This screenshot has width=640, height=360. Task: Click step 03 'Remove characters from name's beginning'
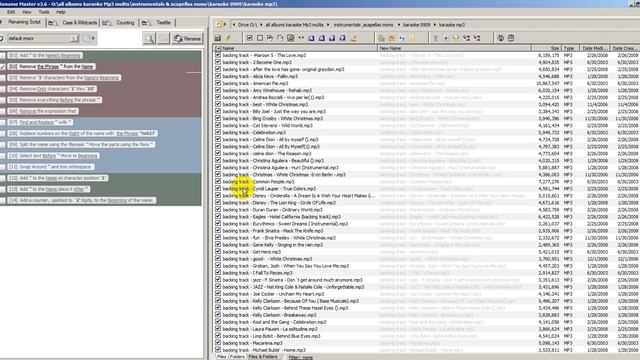coord(64,78)
